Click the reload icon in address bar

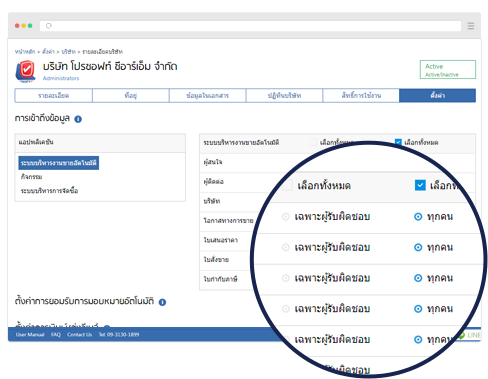(49, 26)
